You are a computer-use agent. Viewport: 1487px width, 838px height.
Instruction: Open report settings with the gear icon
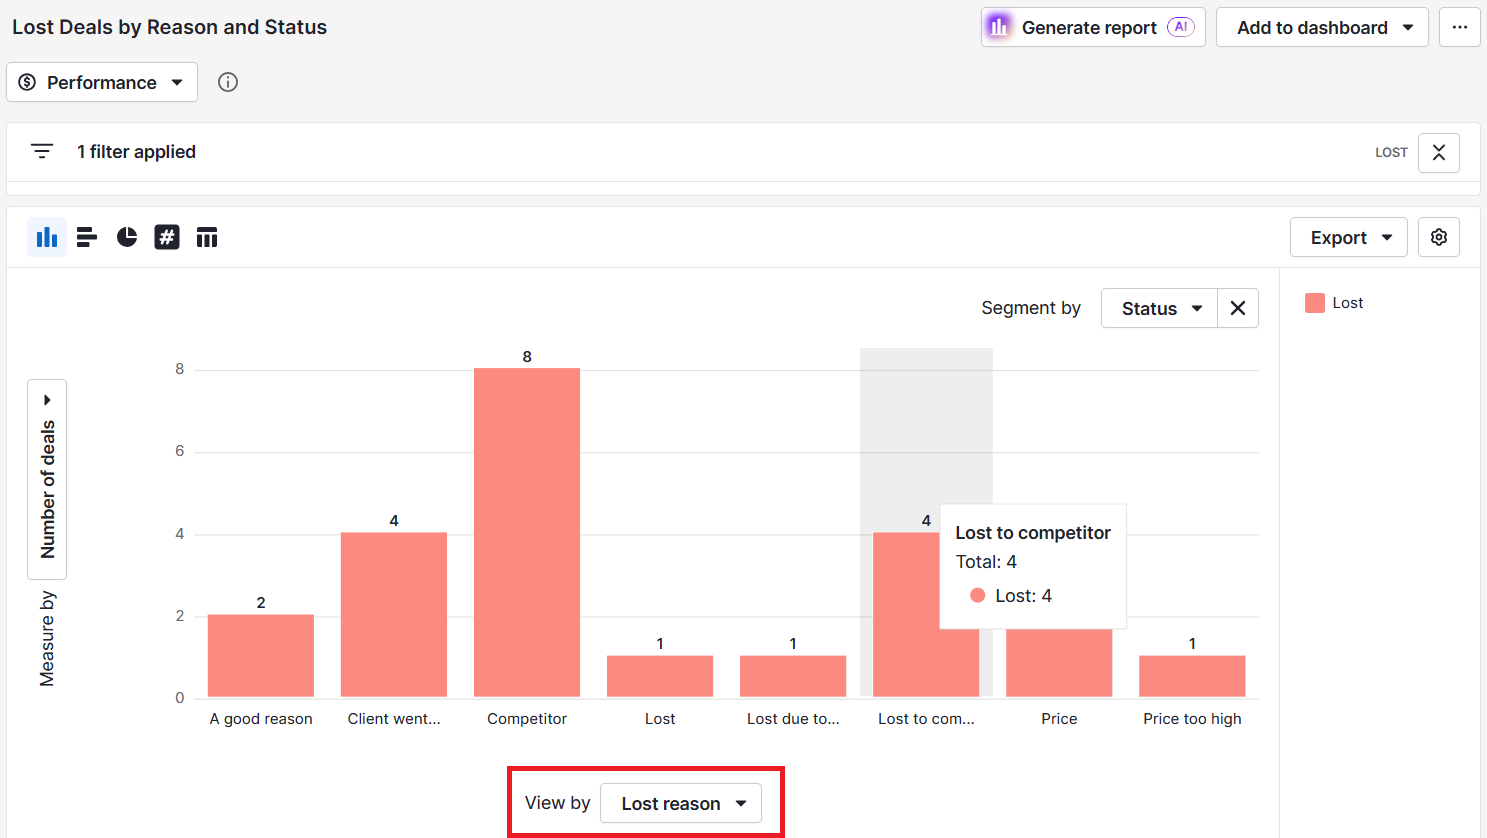pyautogui.click(x=1438, y=237)
